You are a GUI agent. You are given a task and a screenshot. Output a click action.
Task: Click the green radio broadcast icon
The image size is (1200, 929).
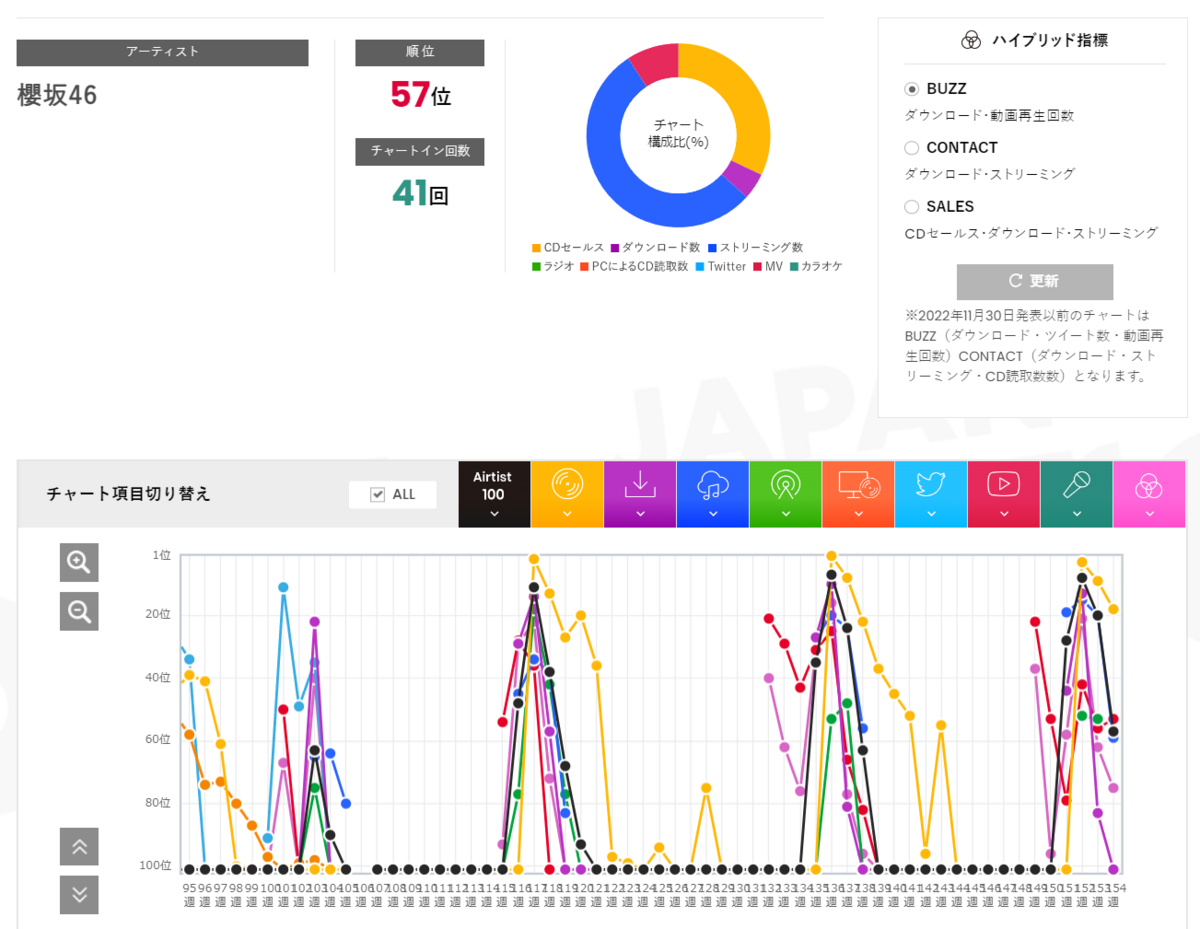786,485
